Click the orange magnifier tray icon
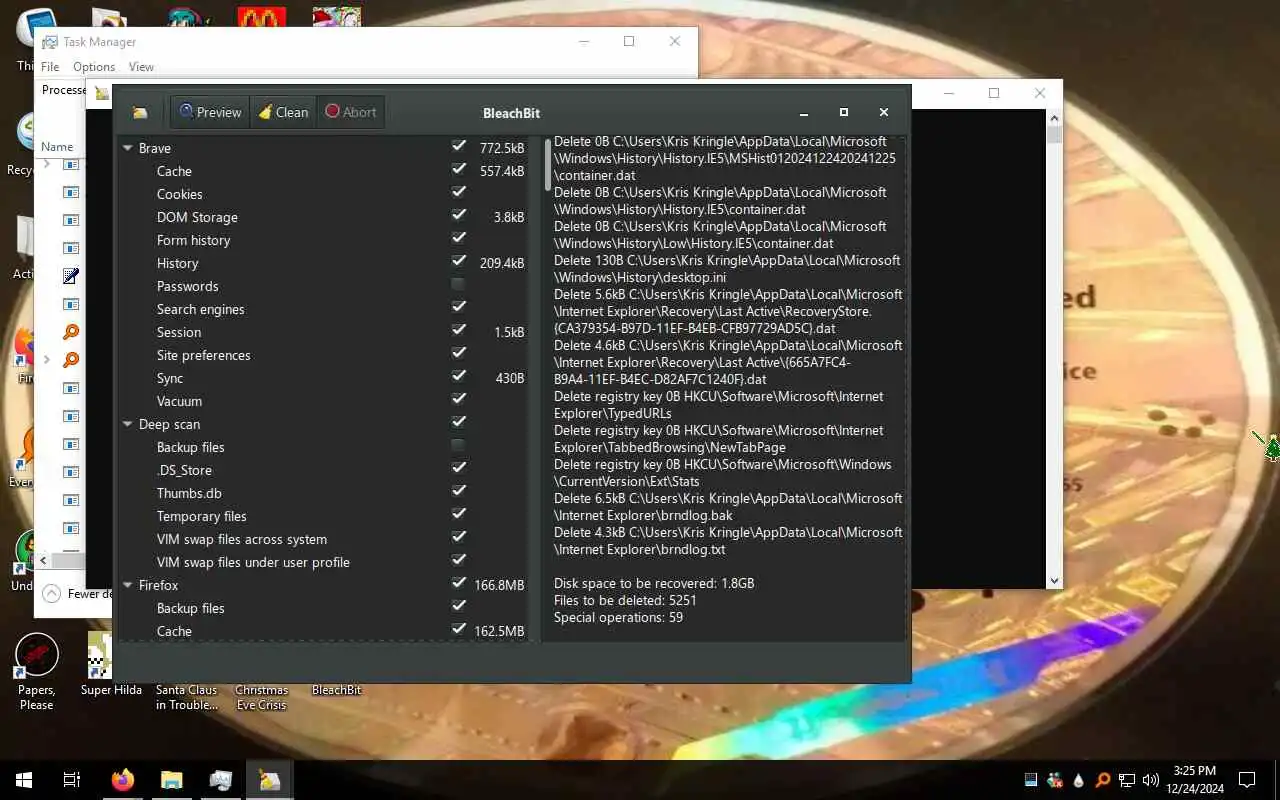 click(x=1102, y=780)
